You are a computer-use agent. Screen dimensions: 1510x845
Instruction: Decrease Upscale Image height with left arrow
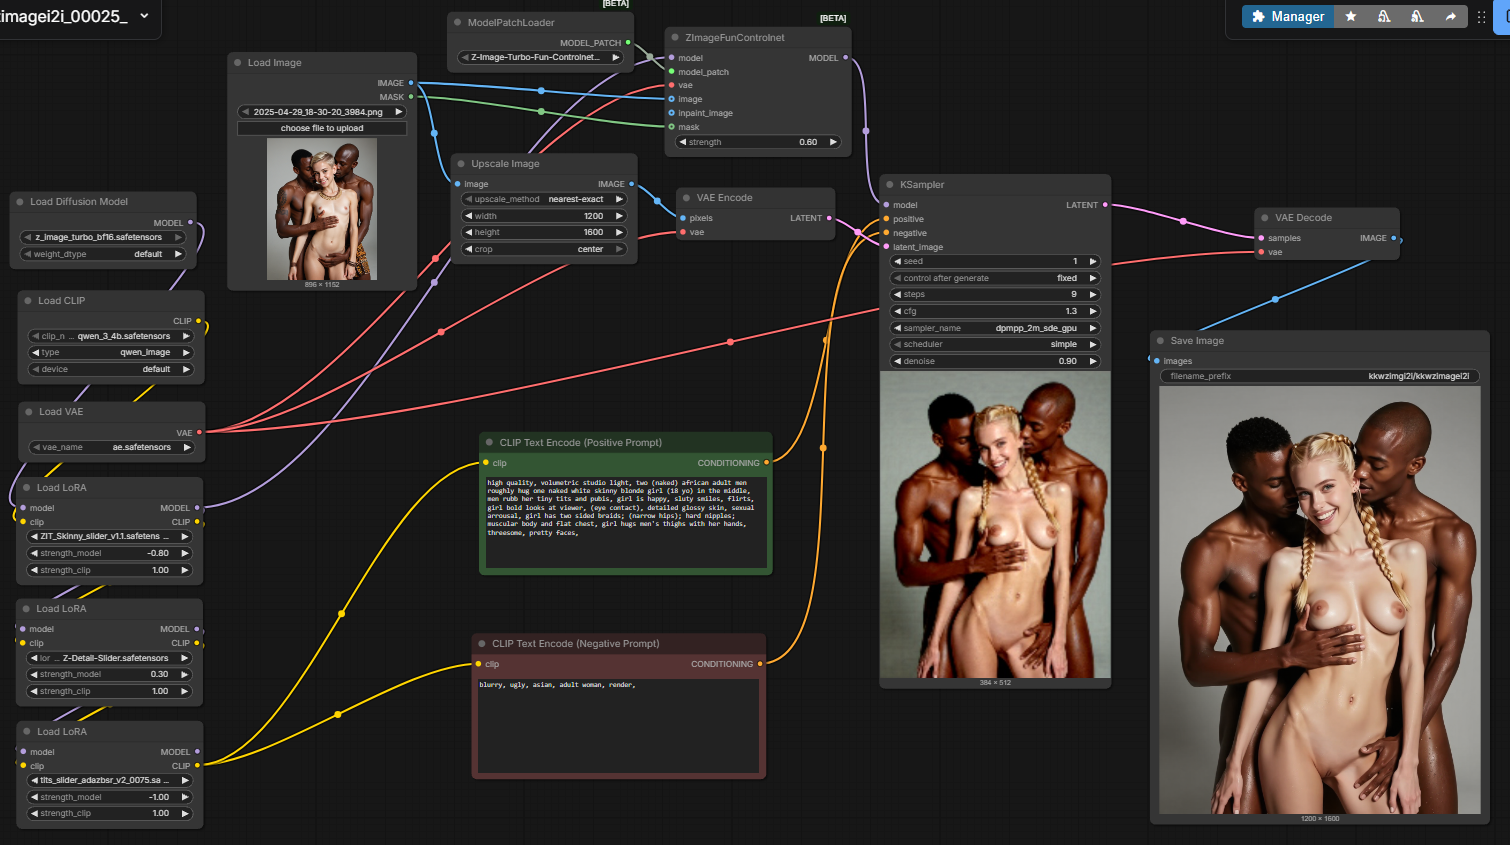(468, 232)
